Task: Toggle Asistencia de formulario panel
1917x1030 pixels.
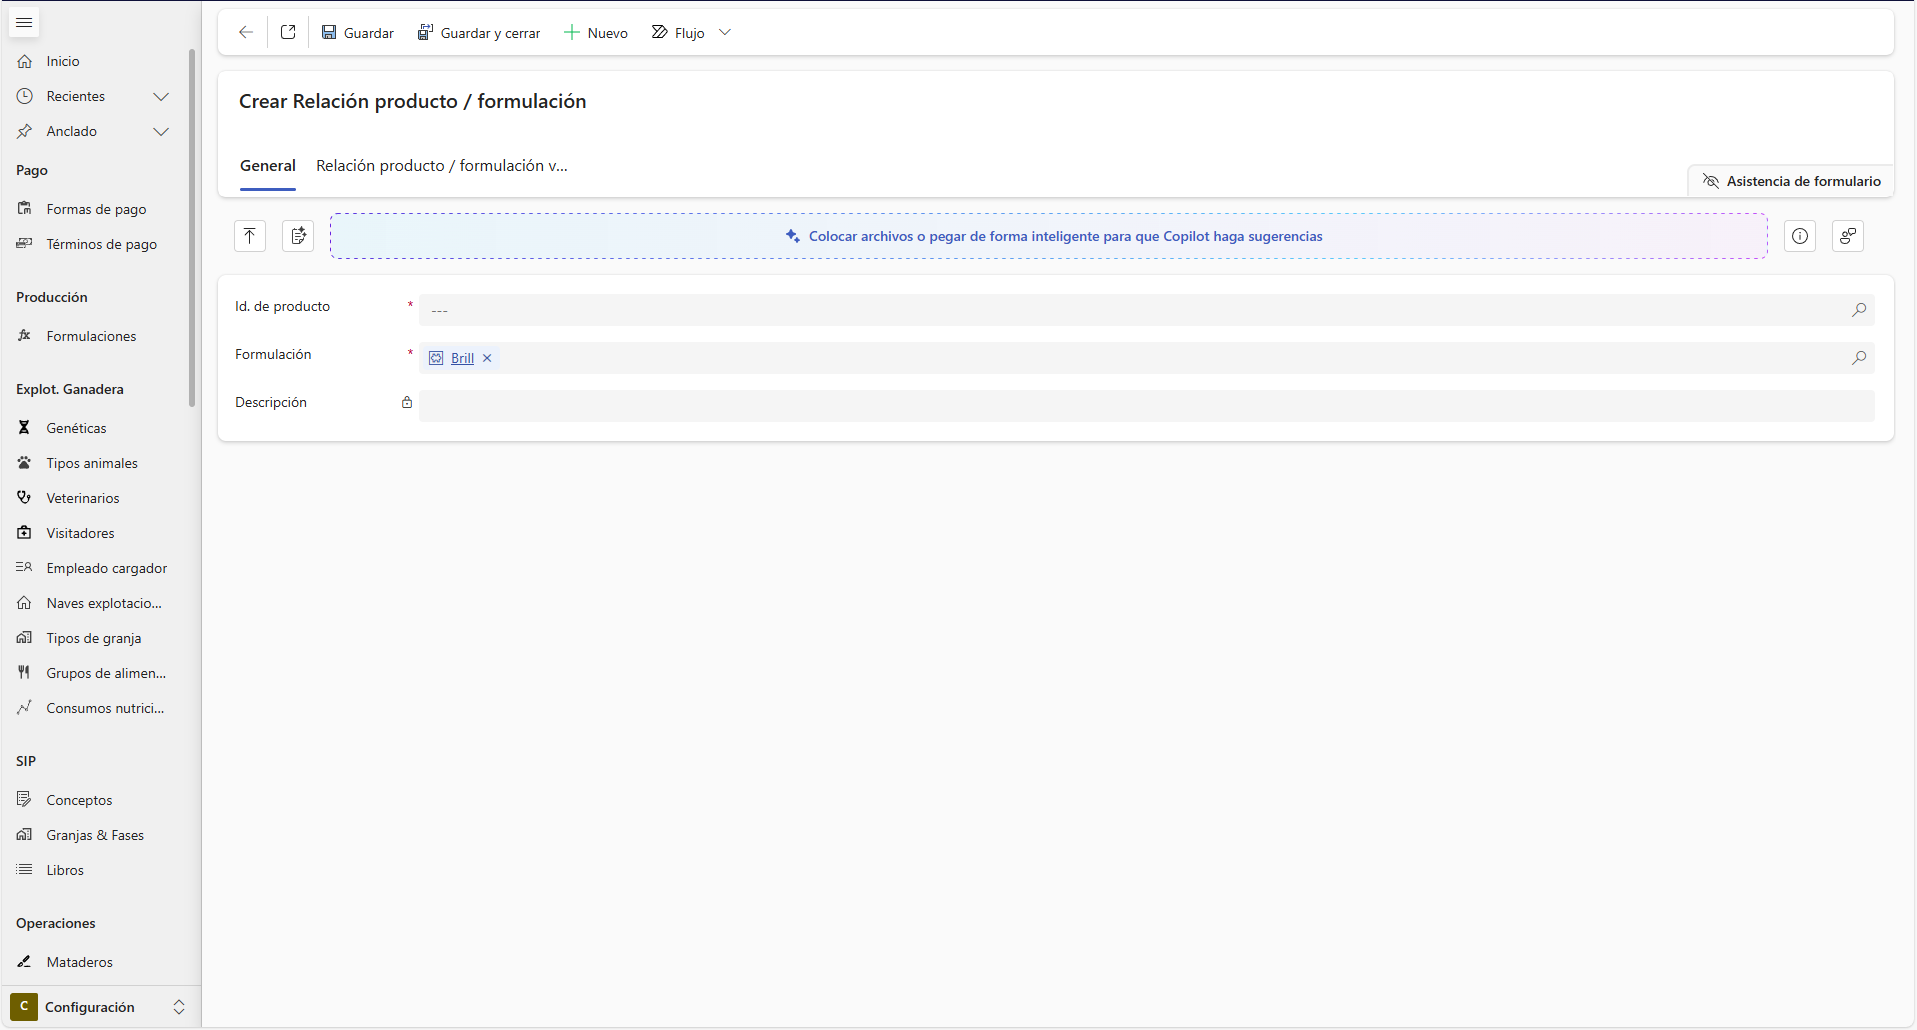Action: pos(1791,181)
